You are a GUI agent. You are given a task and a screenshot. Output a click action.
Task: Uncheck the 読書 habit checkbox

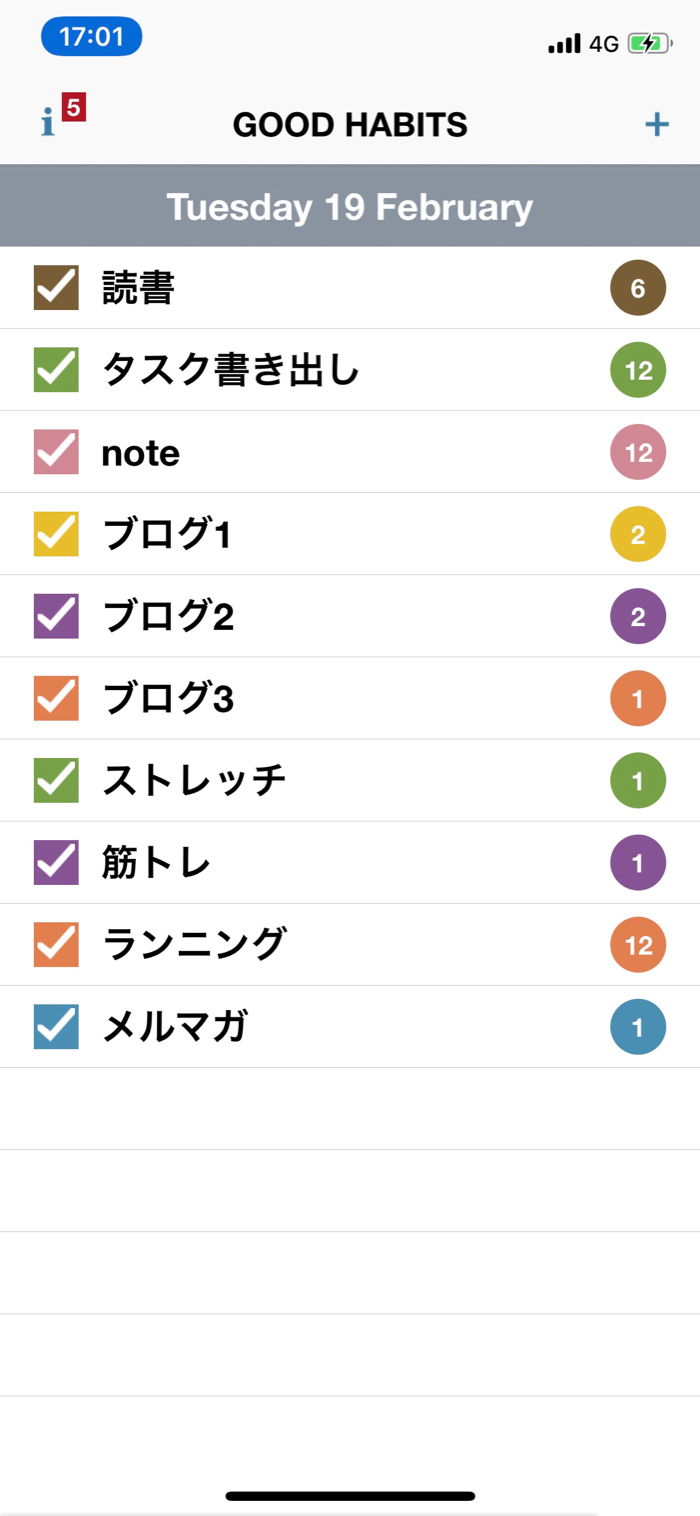(56, 288)
